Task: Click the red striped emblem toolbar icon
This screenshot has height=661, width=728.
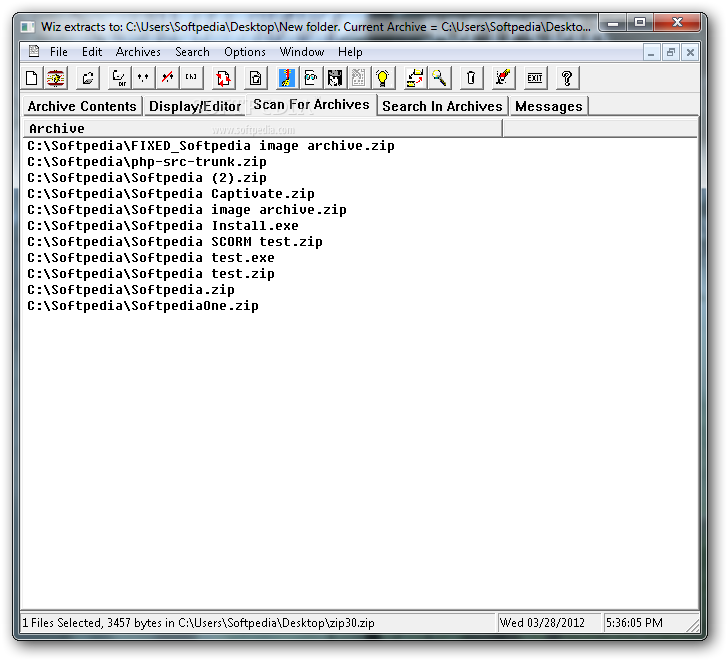Action: (x=56, y=78)
